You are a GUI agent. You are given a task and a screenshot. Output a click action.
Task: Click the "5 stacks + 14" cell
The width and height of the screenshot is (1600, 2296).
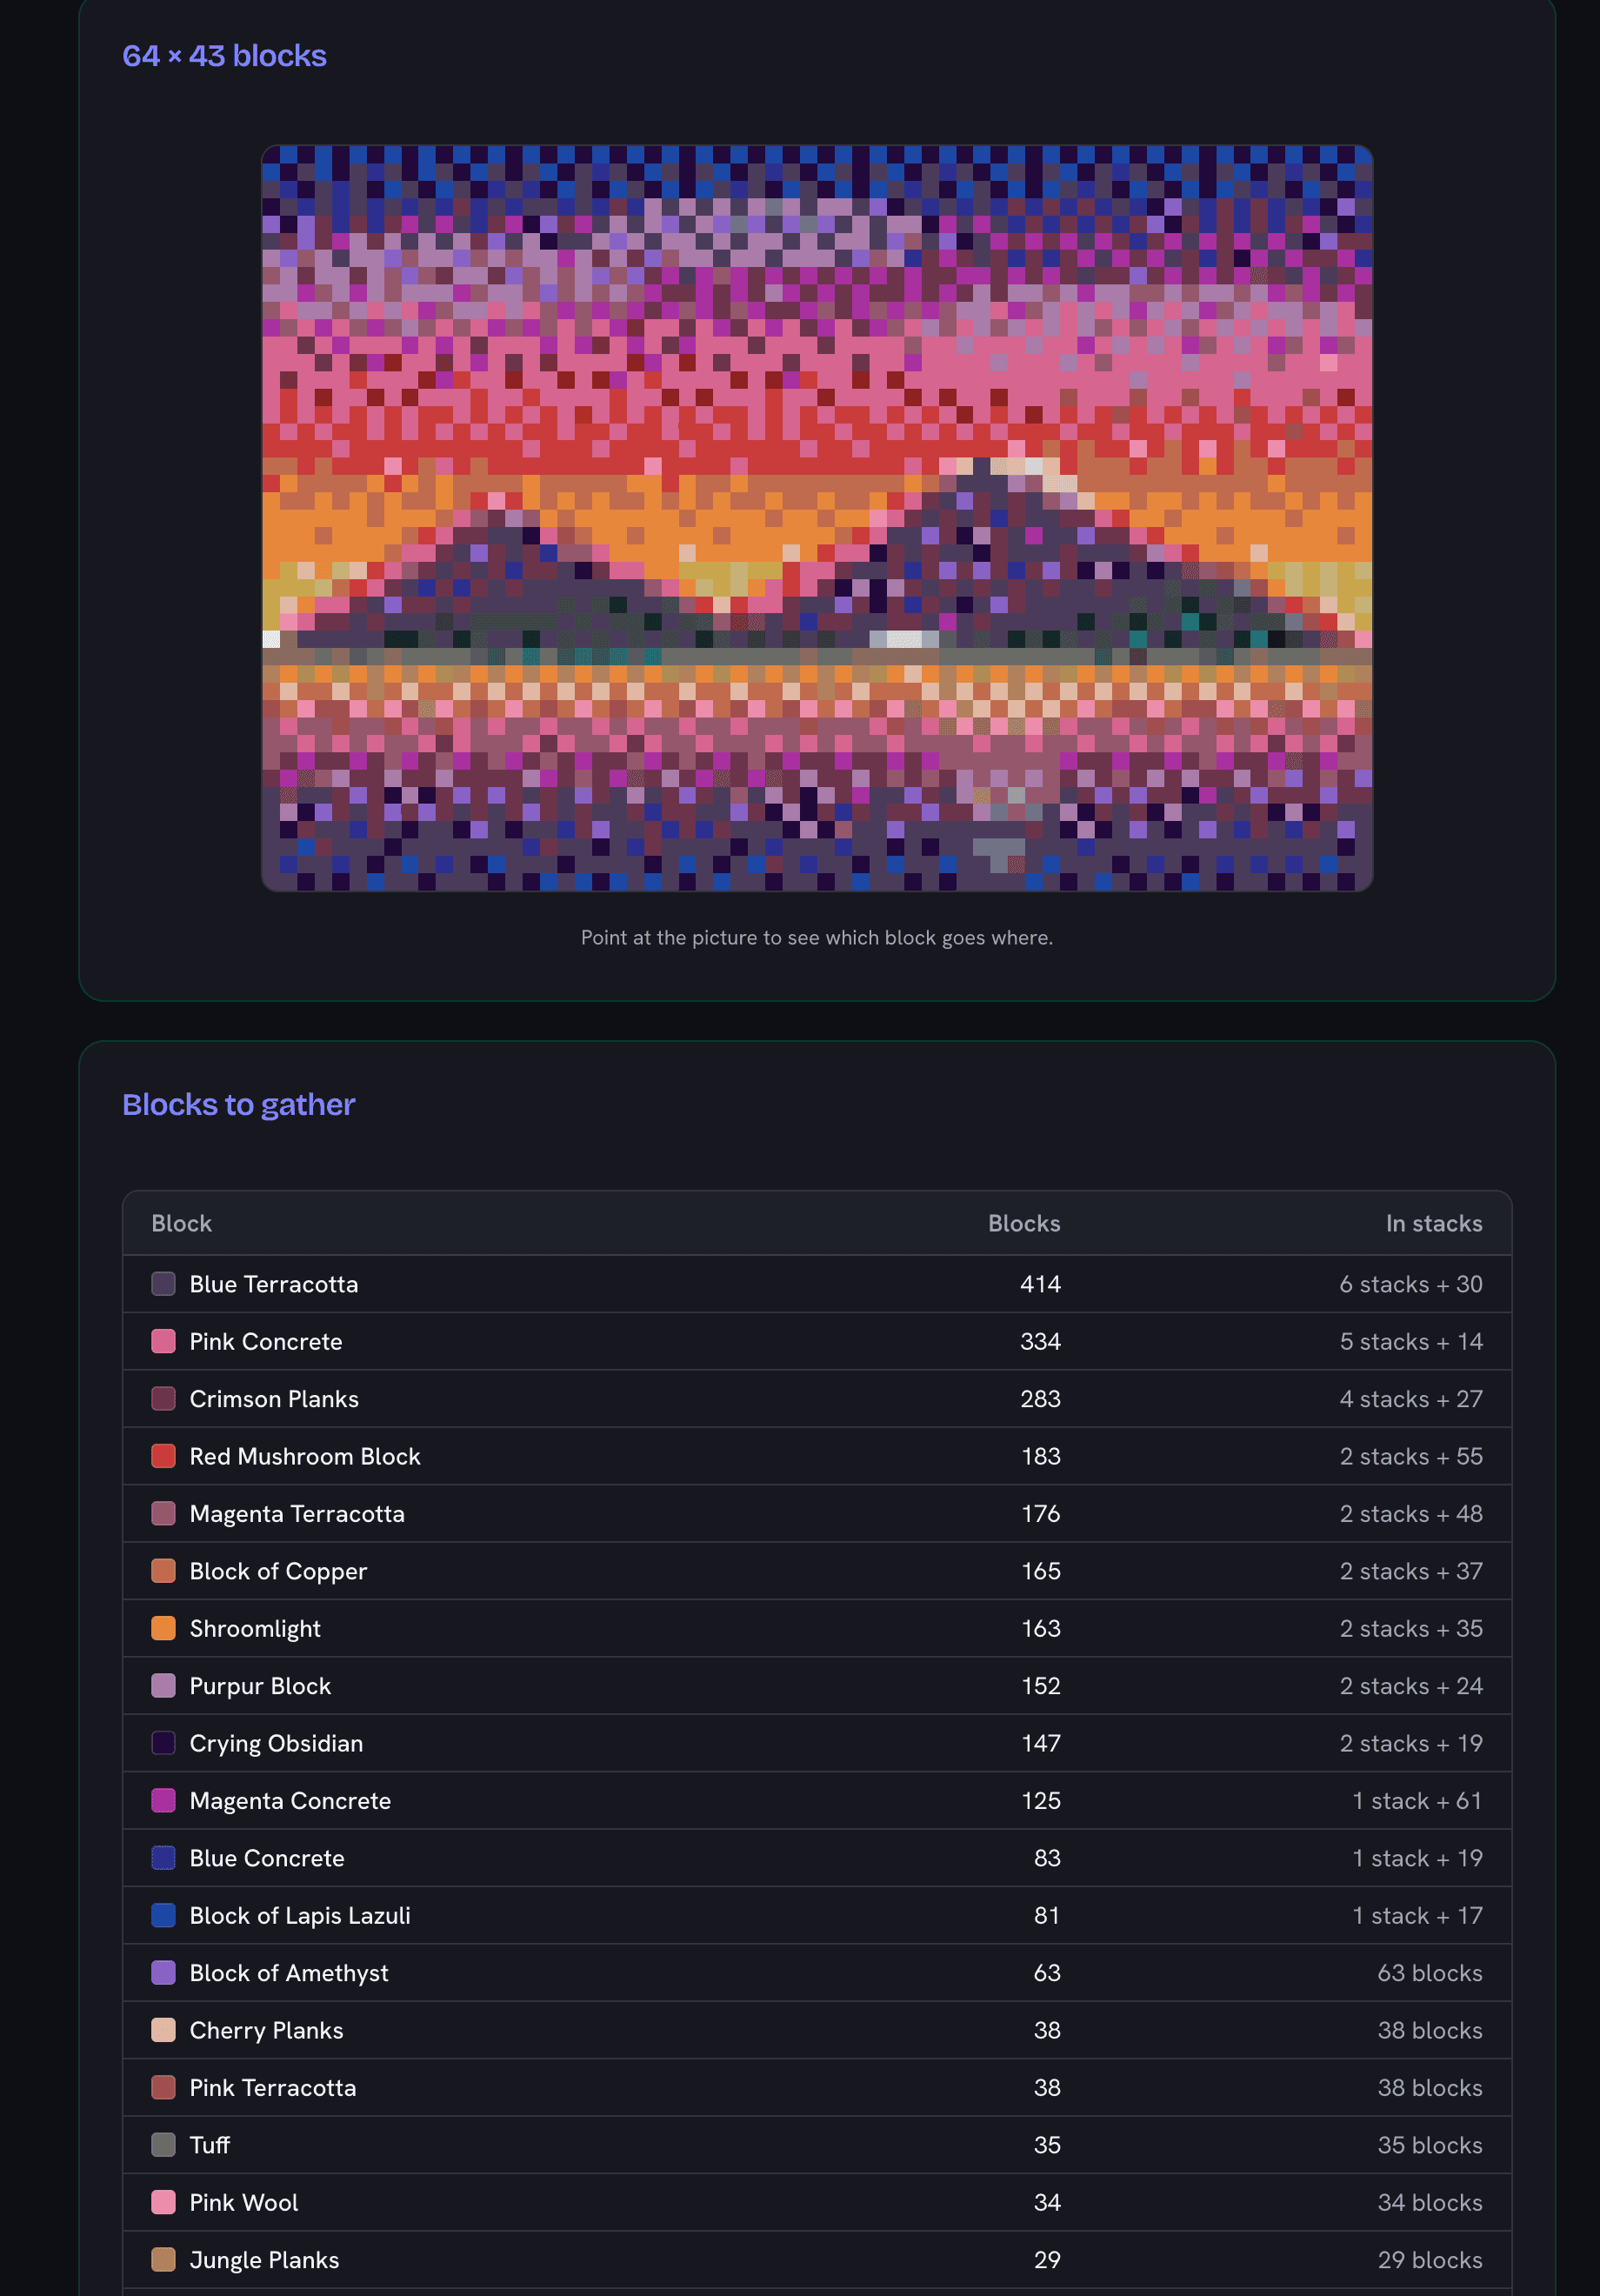click(1411, 1341)
